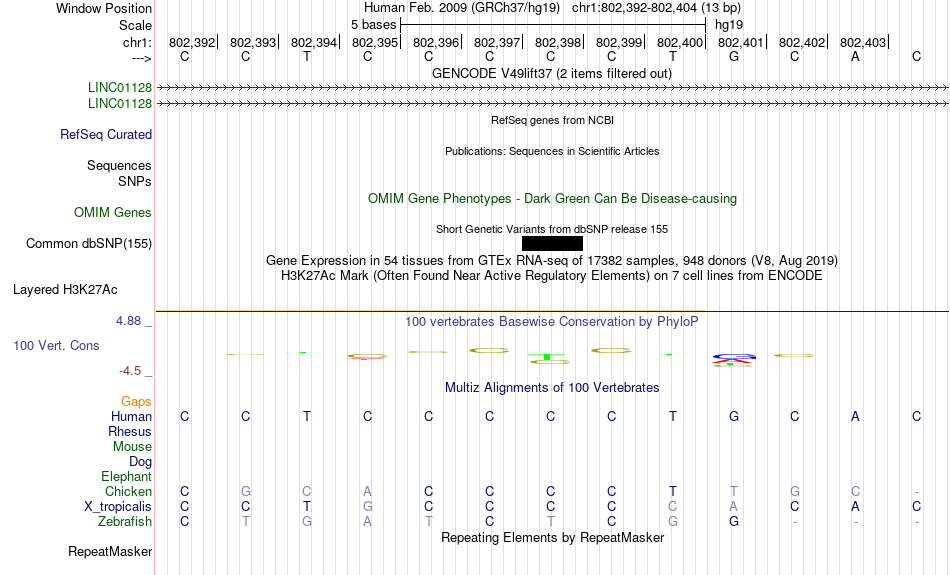Click the Common dbSNP(155) black variant block
Image resolution: width=950 pixels, height=575 pixels.
point(552,244)
